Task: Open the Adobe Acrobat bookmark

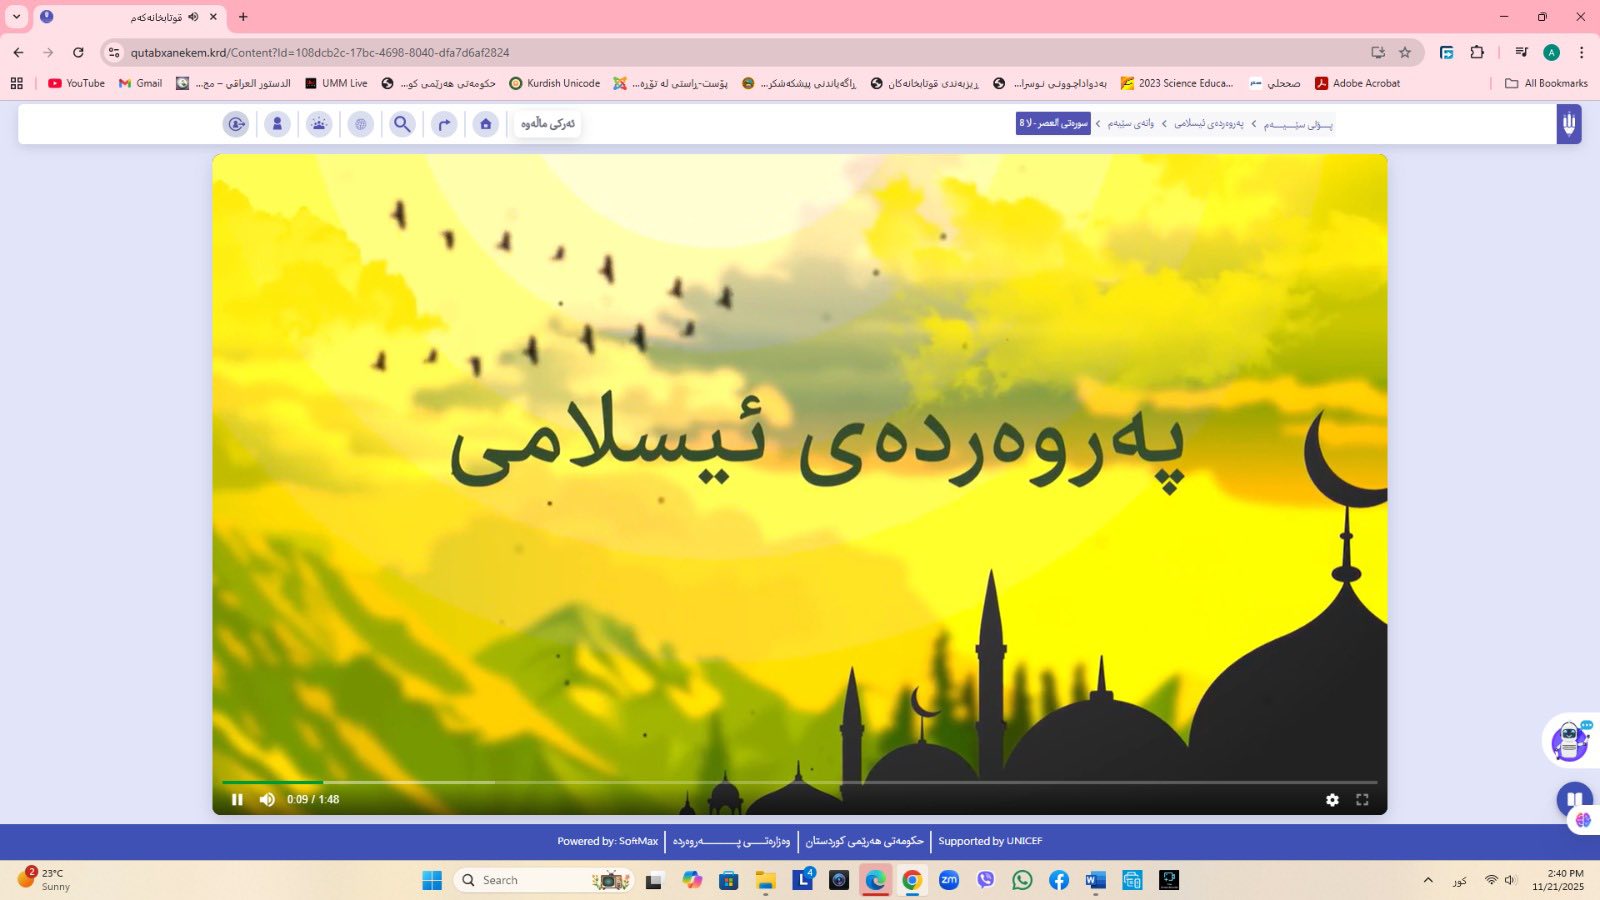Action: (1357, 83)
